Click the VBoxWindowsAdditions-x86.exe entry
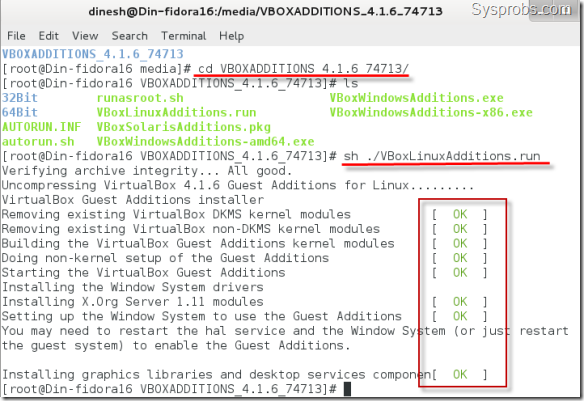The height and width of the screenshot is (401, 584). tap(431, 112)
